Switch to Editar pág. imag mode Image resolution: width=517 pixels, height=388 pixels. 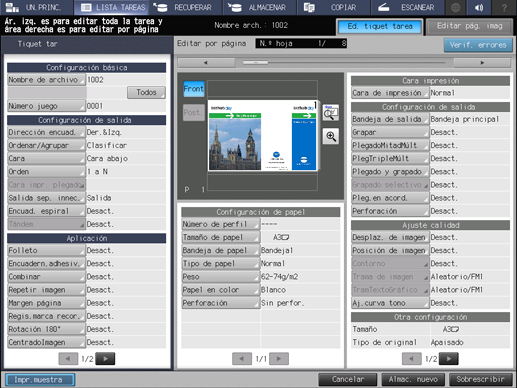click(x=469, y=26)
